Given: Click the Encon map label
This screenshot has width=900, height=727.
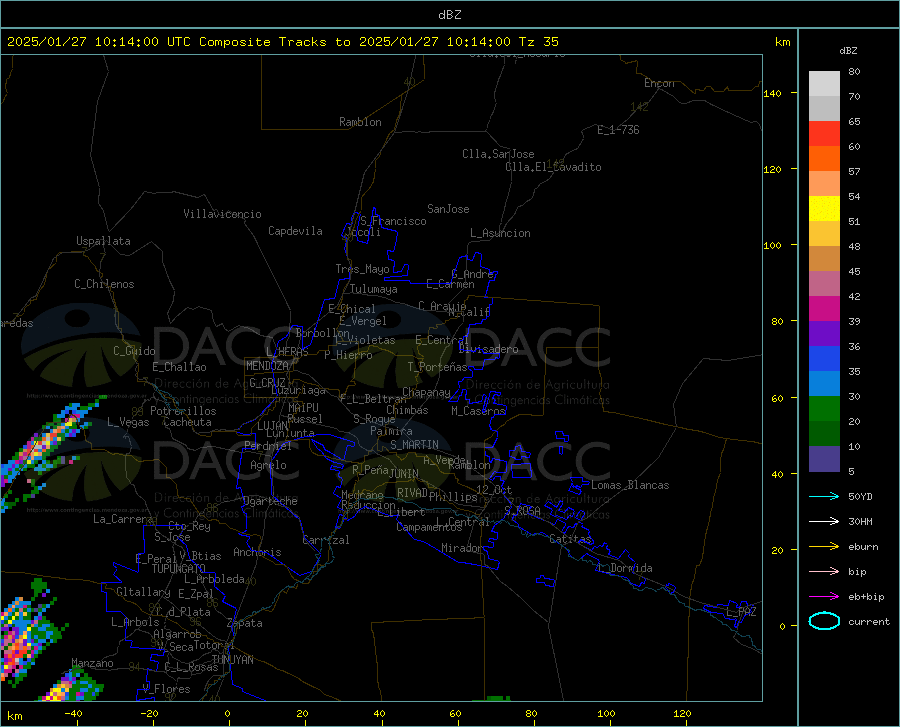Looking at the screenshot, I should tap(659, 83).
